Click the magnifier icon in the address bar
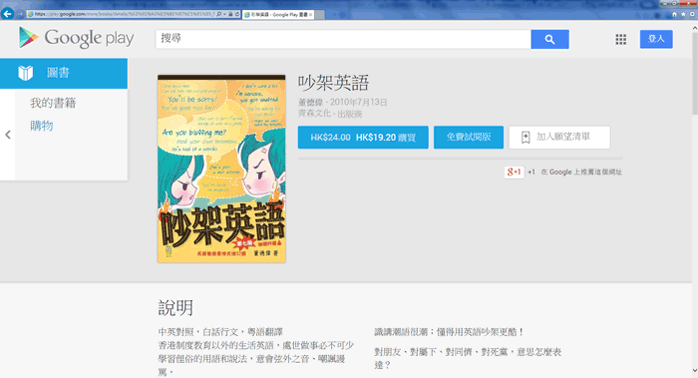 (x=219, y=14)
